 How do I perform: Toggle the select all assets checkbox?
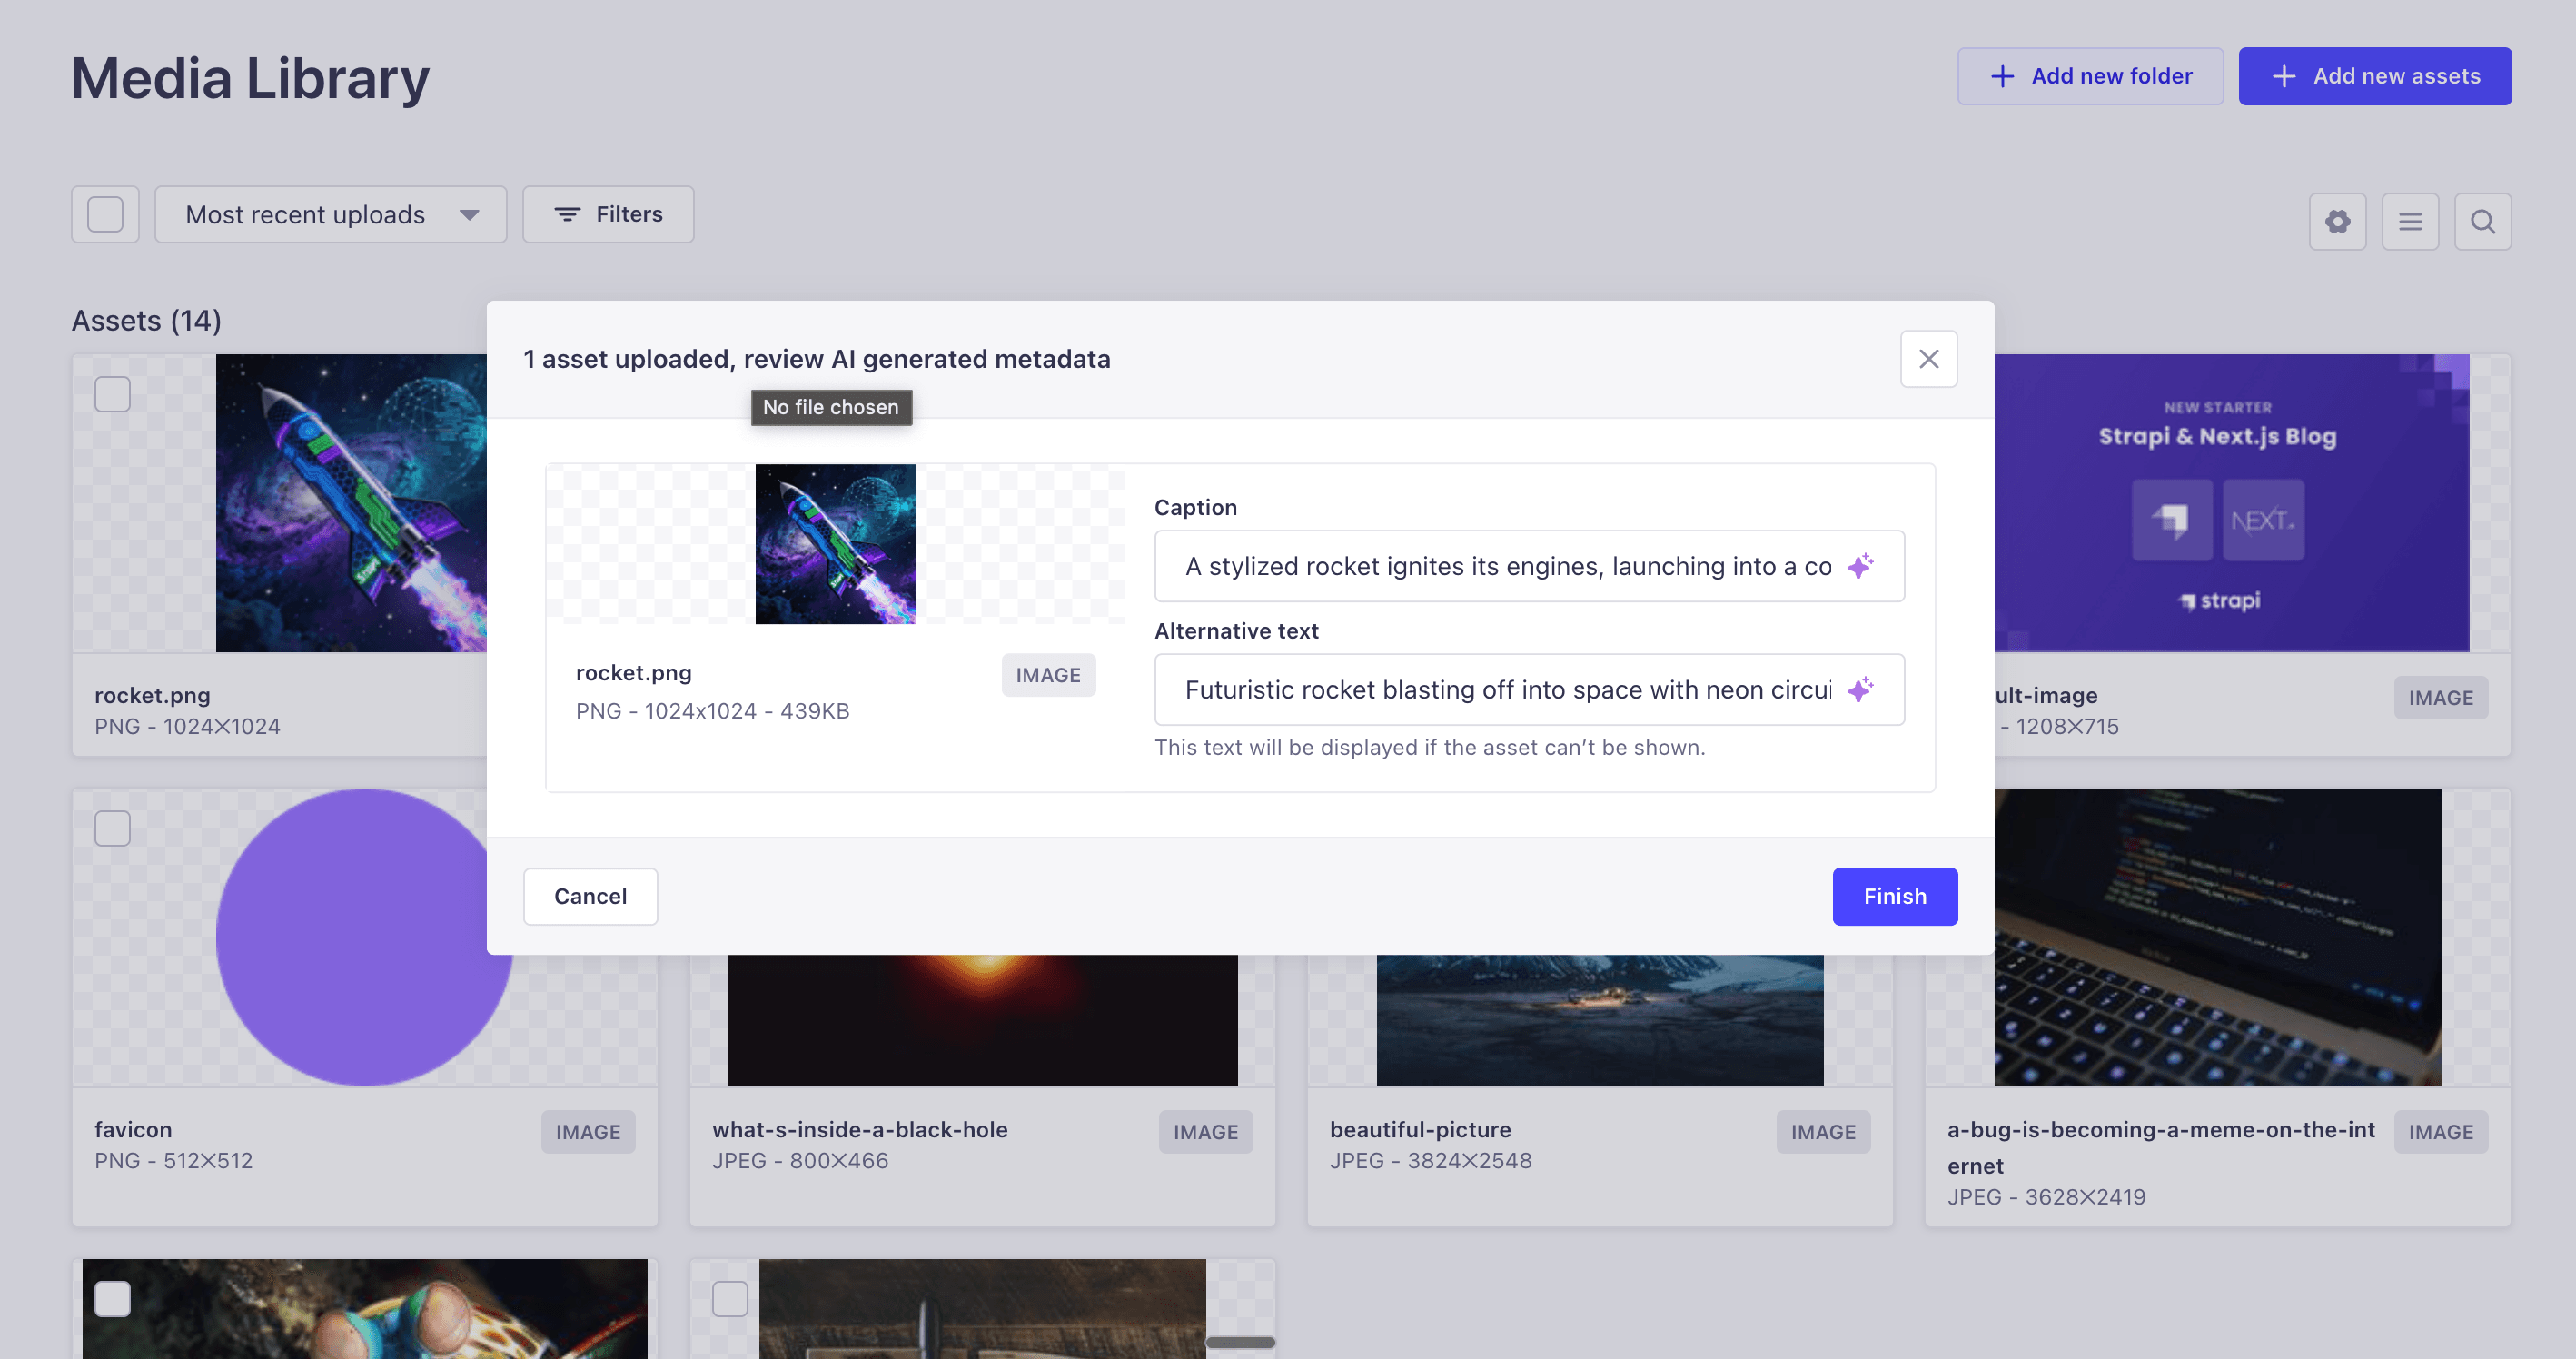pyautogui.click(x=105, y=214)
